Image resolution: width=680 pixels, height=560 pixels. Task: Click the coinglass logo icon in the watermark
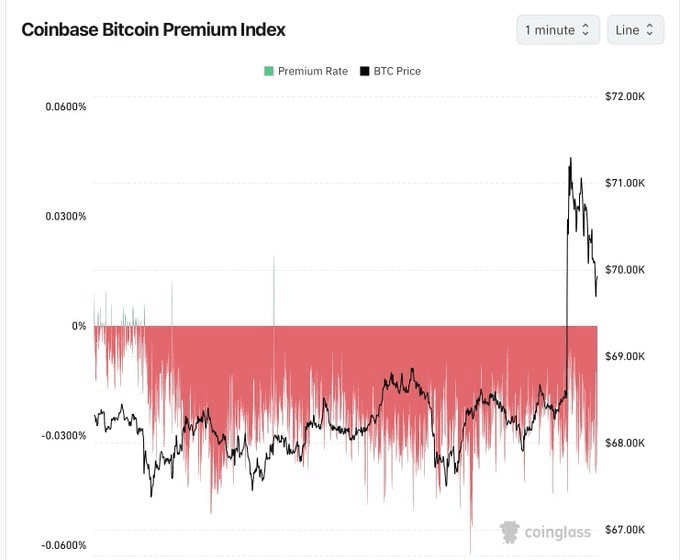tap(511, 532)
